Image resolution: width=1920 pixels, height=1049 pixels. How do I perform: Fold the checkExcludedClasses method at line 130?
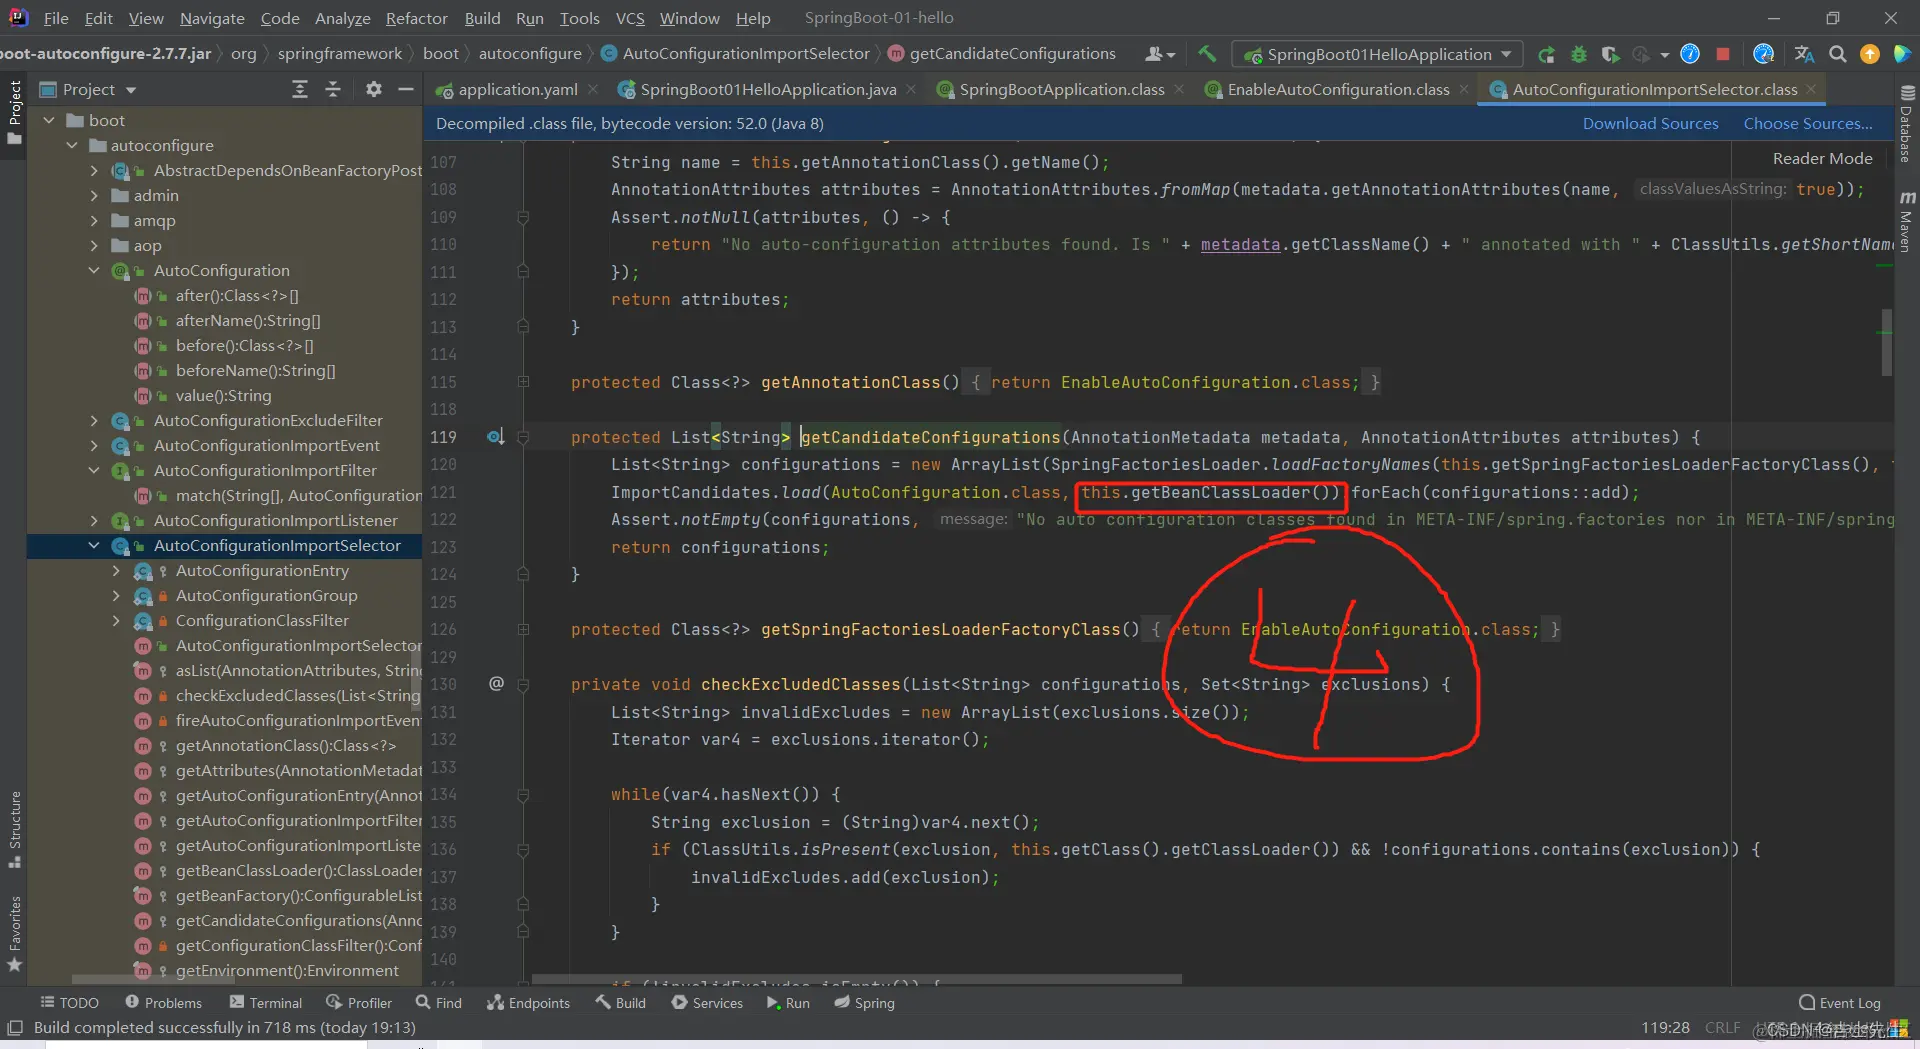click(523, 684)
